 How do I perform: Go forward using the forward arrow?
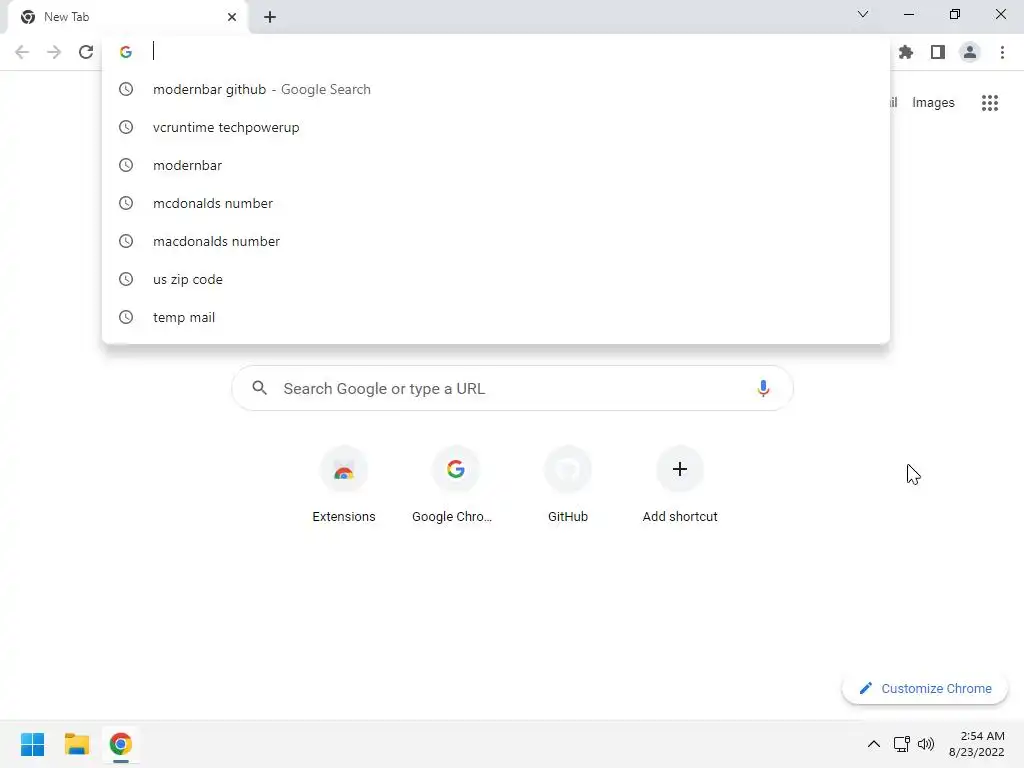tap(54, 52)
